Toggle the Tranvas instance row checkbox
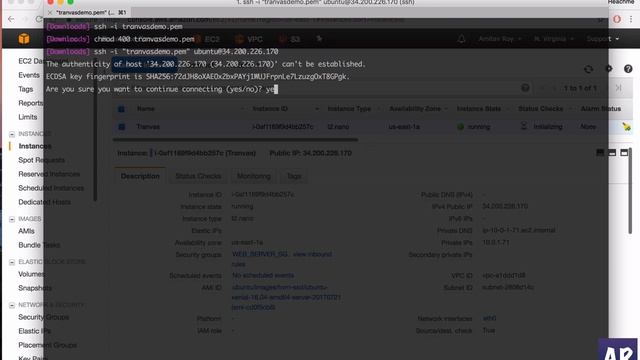 121,127
